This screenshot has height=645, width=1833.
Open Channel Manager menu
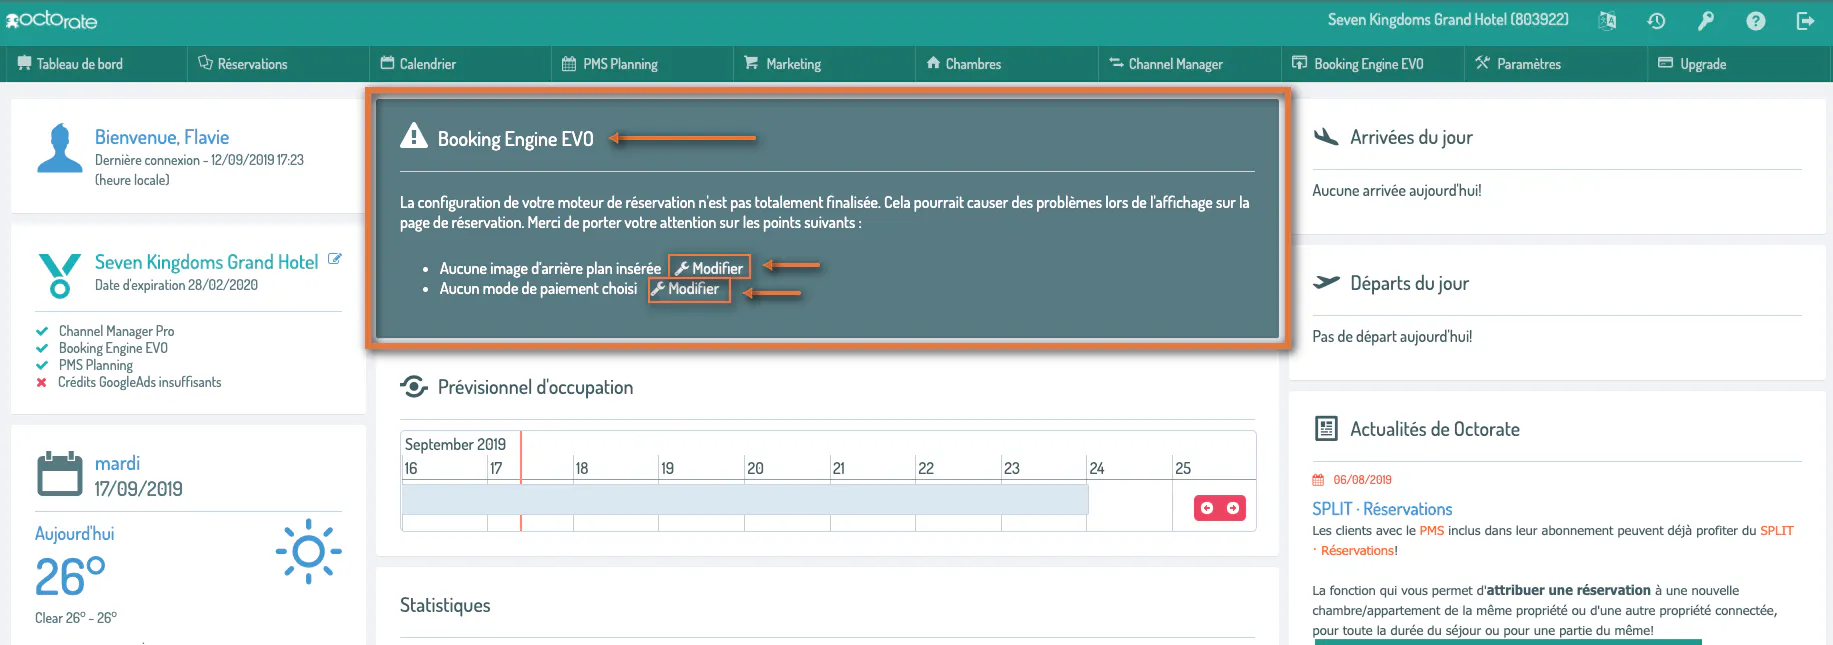point(1166,64)
